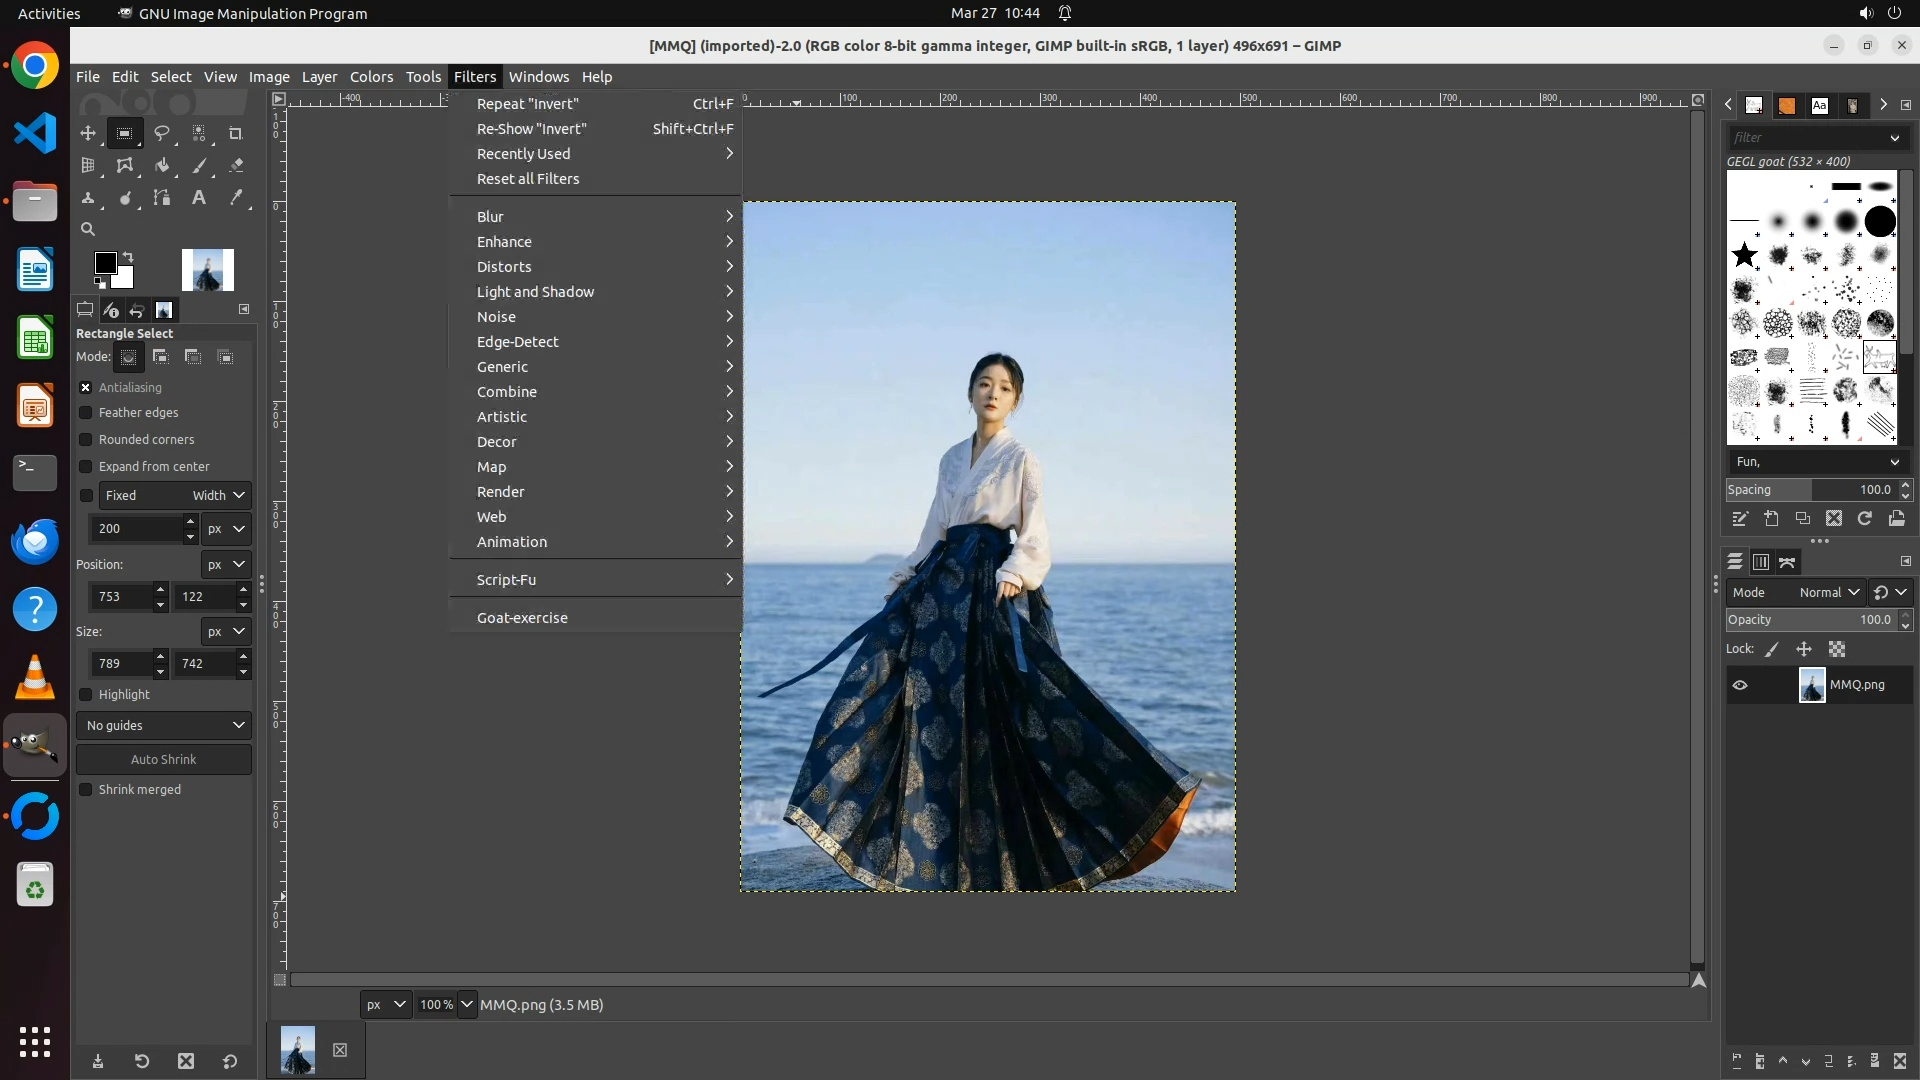Disable the Antialiasing checkbox
This screenshot has width=1920, height=1080.
click(x=86, y=387)
